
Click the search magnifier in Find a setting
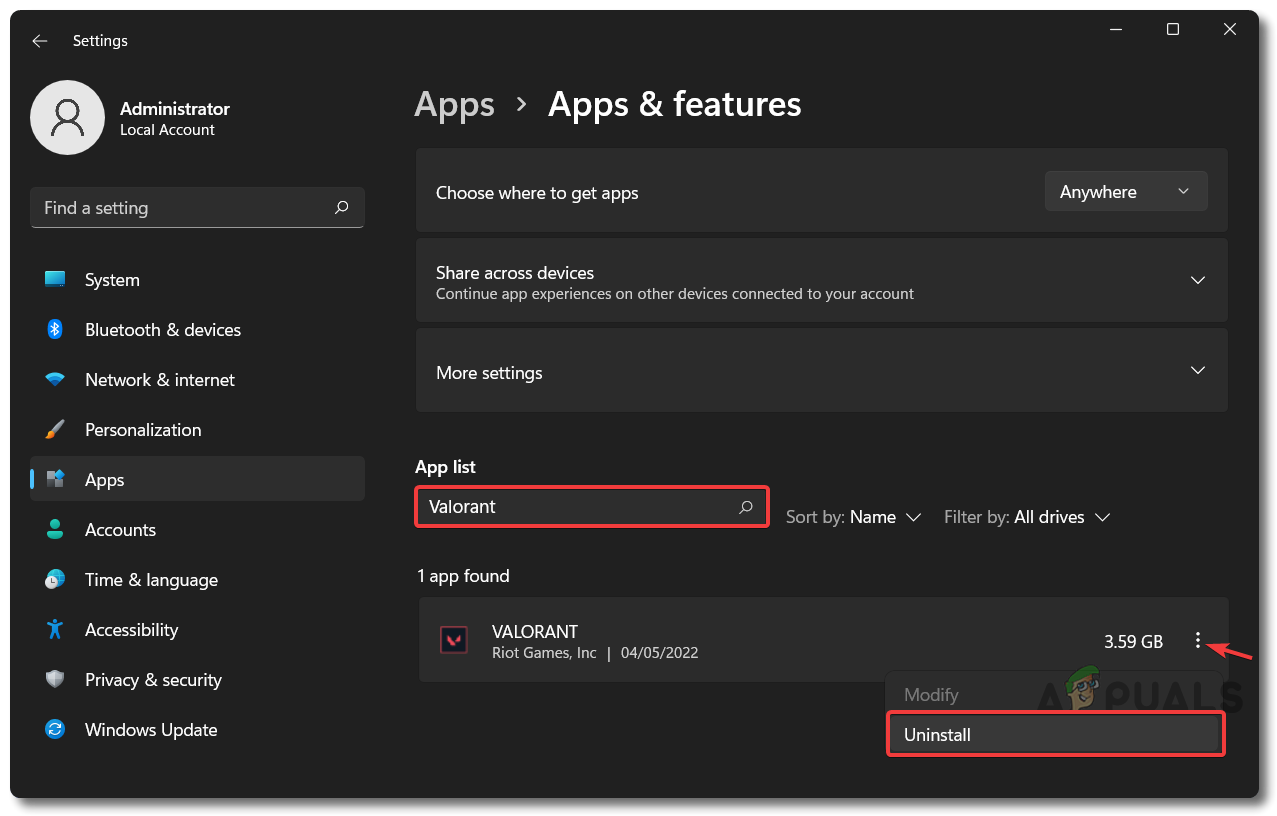tap(342, 208)
